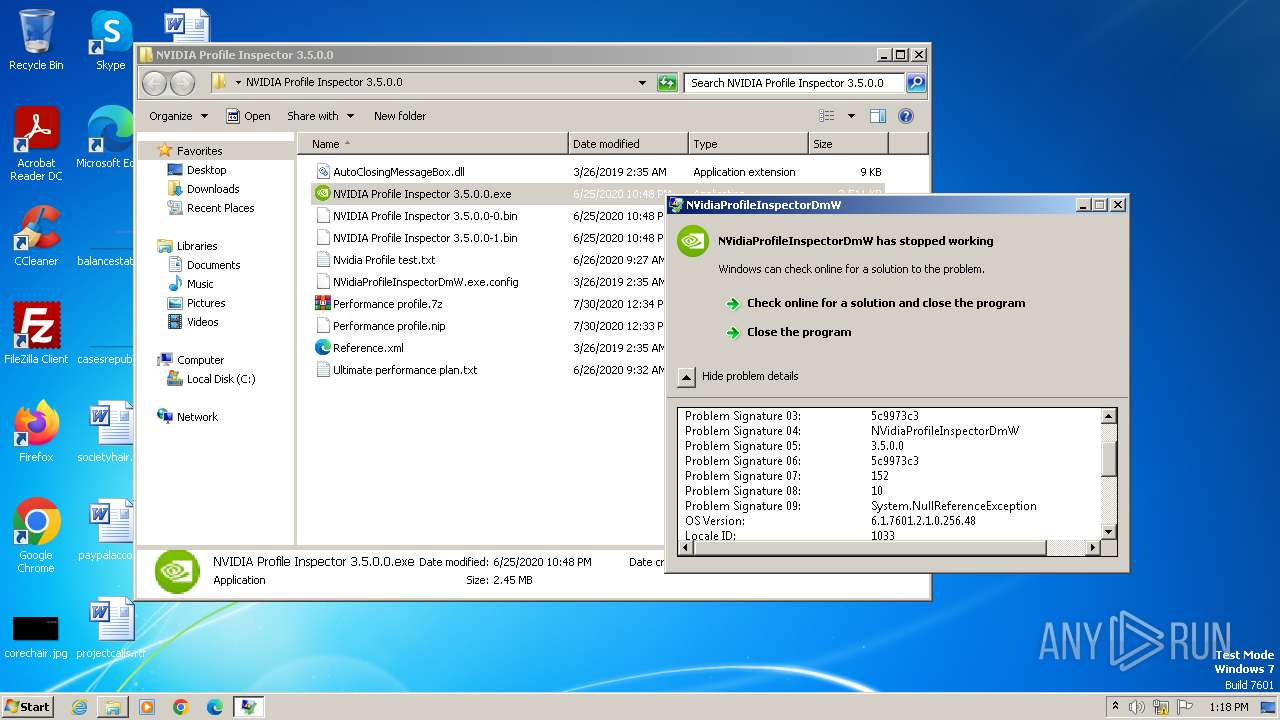The height and width of the screenshot is (720, 1280).
Task: Show the preview pane
Action: click(877, 116)
